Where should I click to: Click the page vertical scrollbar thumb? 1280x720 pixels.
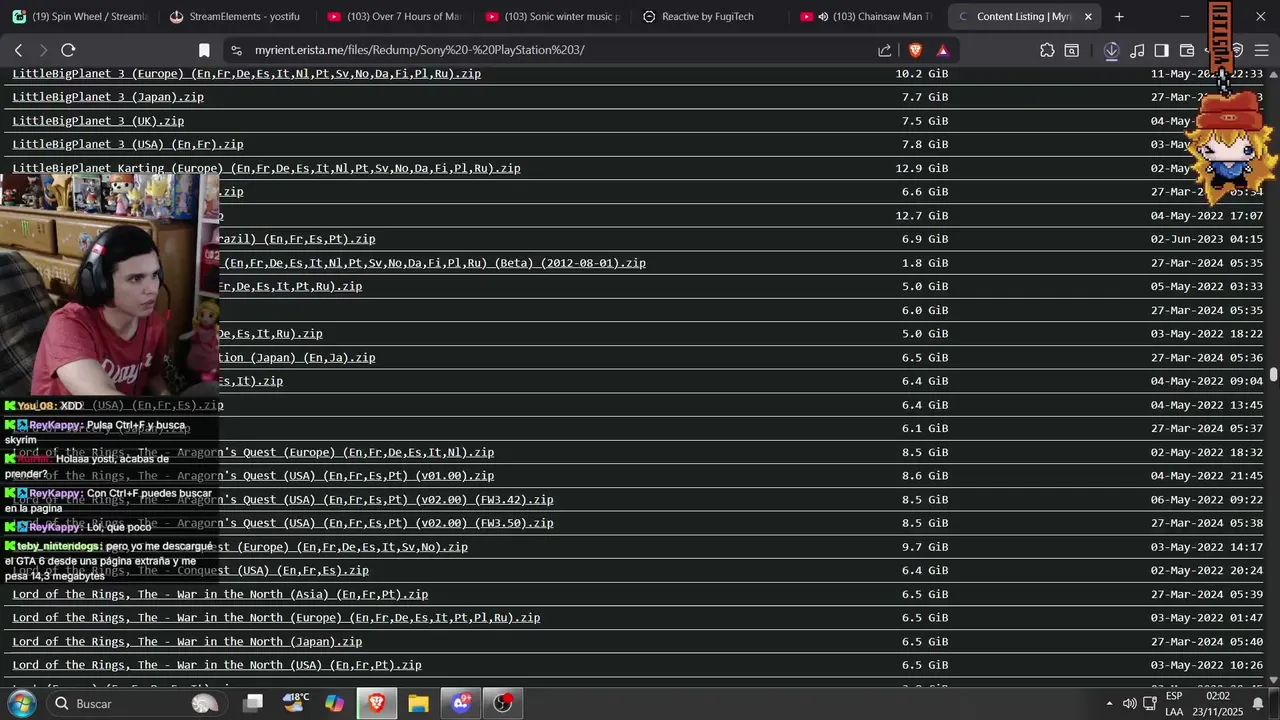tap(1274, 374)
